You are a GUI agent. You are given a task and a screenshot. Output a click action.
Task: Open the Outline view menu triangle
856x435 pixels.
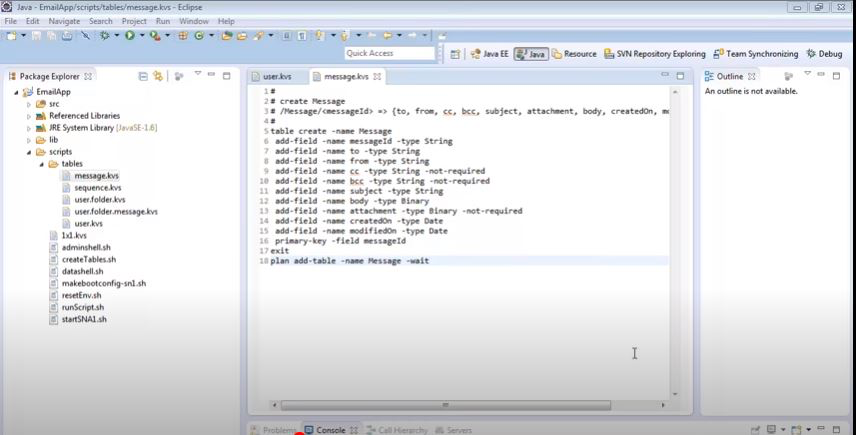(807, 74)
